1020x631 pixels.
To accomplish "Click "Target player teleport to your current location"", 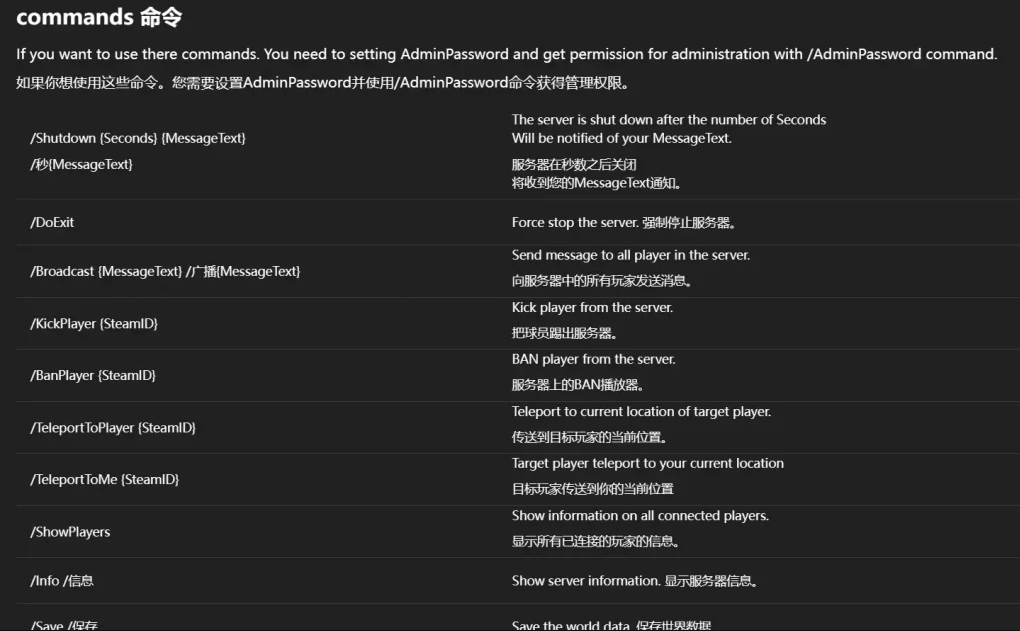I will (x=647, y=463).
